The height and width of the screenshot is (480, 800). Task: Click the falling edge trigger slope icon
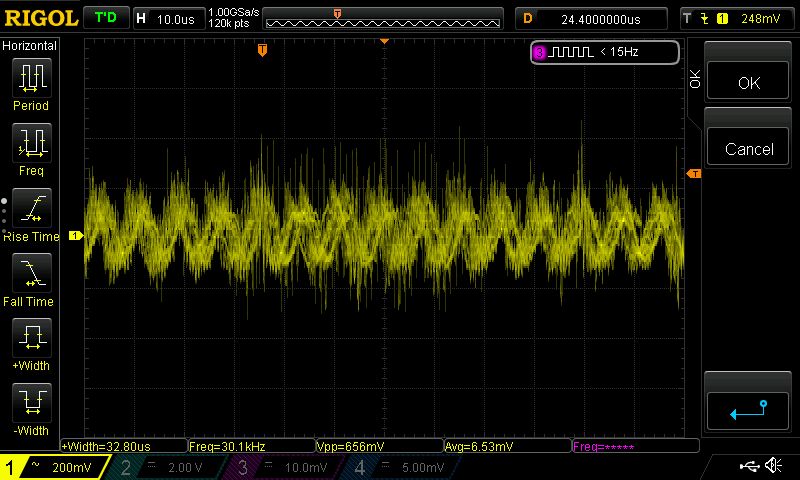click(705, 19)
